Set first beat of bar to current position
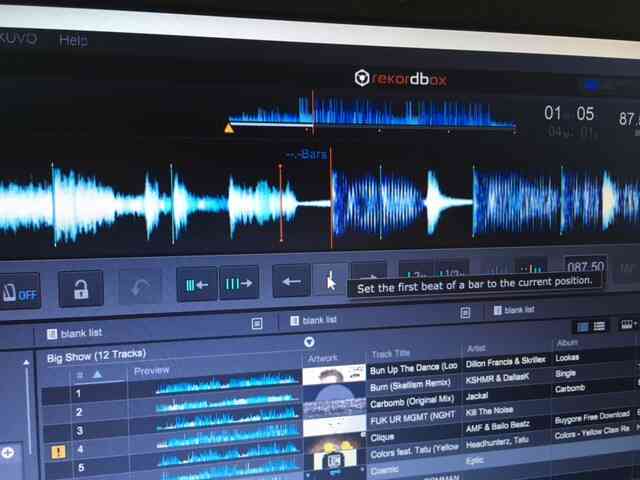This screenshot has width=640, height=480. pos(330,280)
